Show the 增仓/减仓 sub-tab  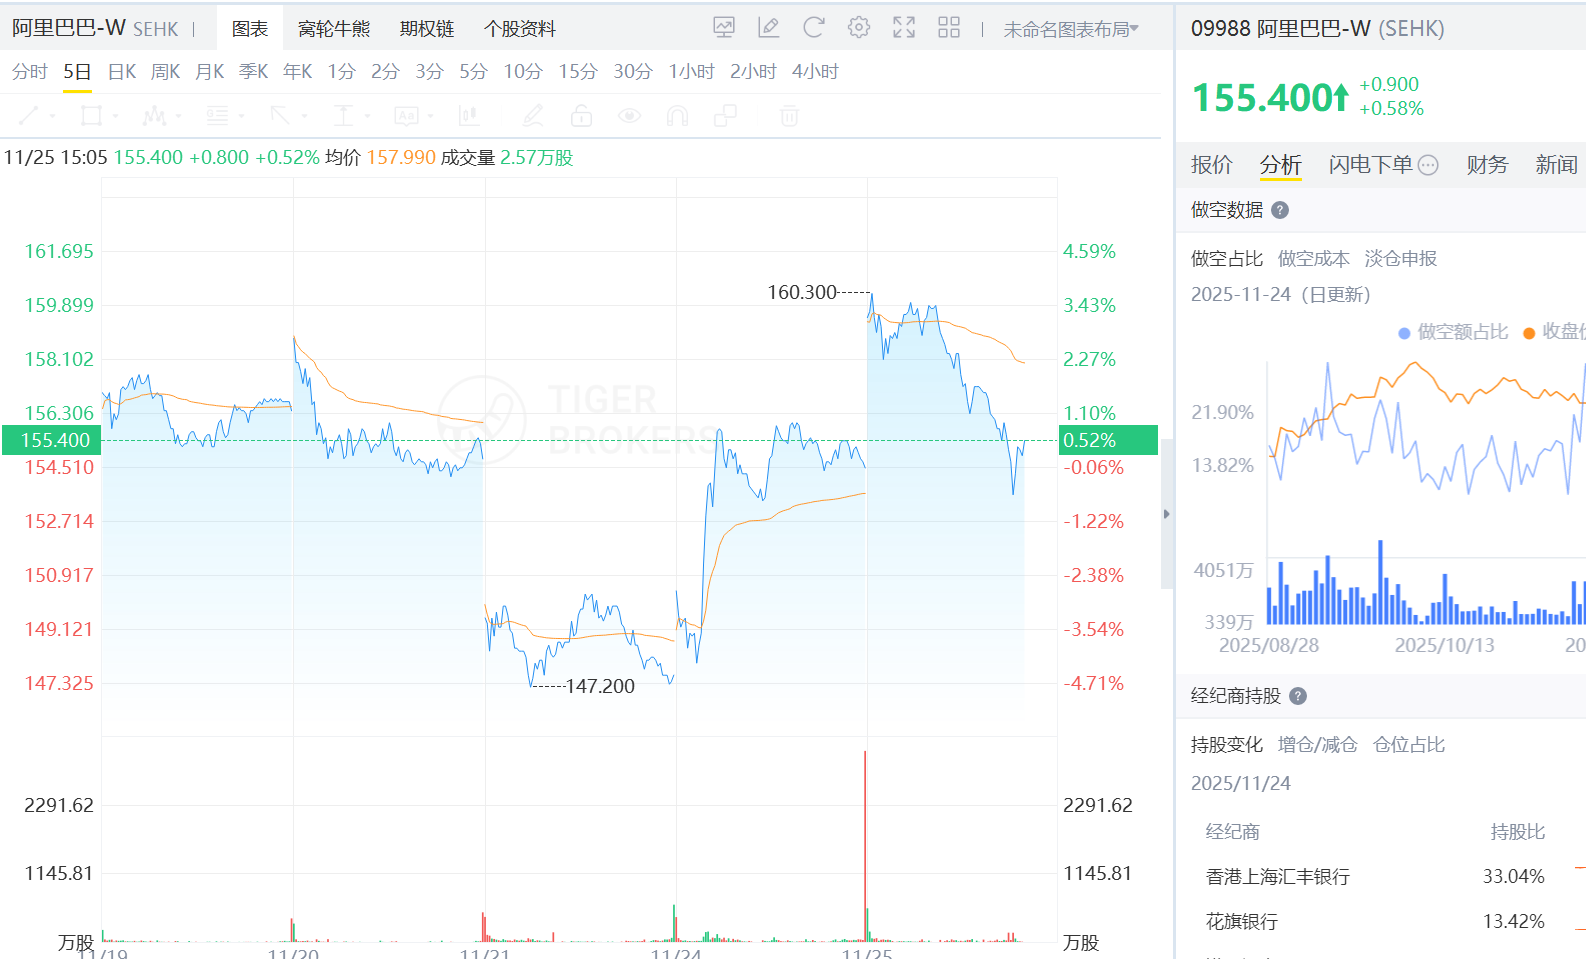coord(1318,745)
